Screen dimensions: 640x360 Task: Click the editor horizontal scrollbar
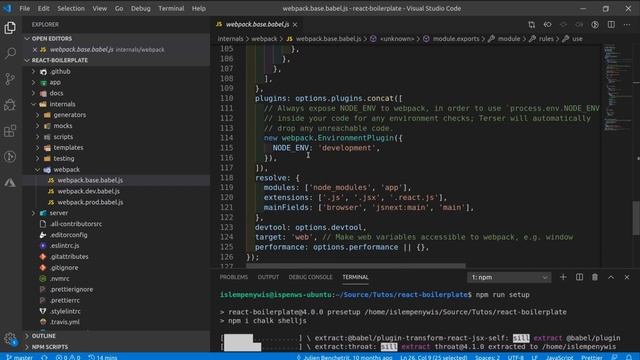pos(356,266)
